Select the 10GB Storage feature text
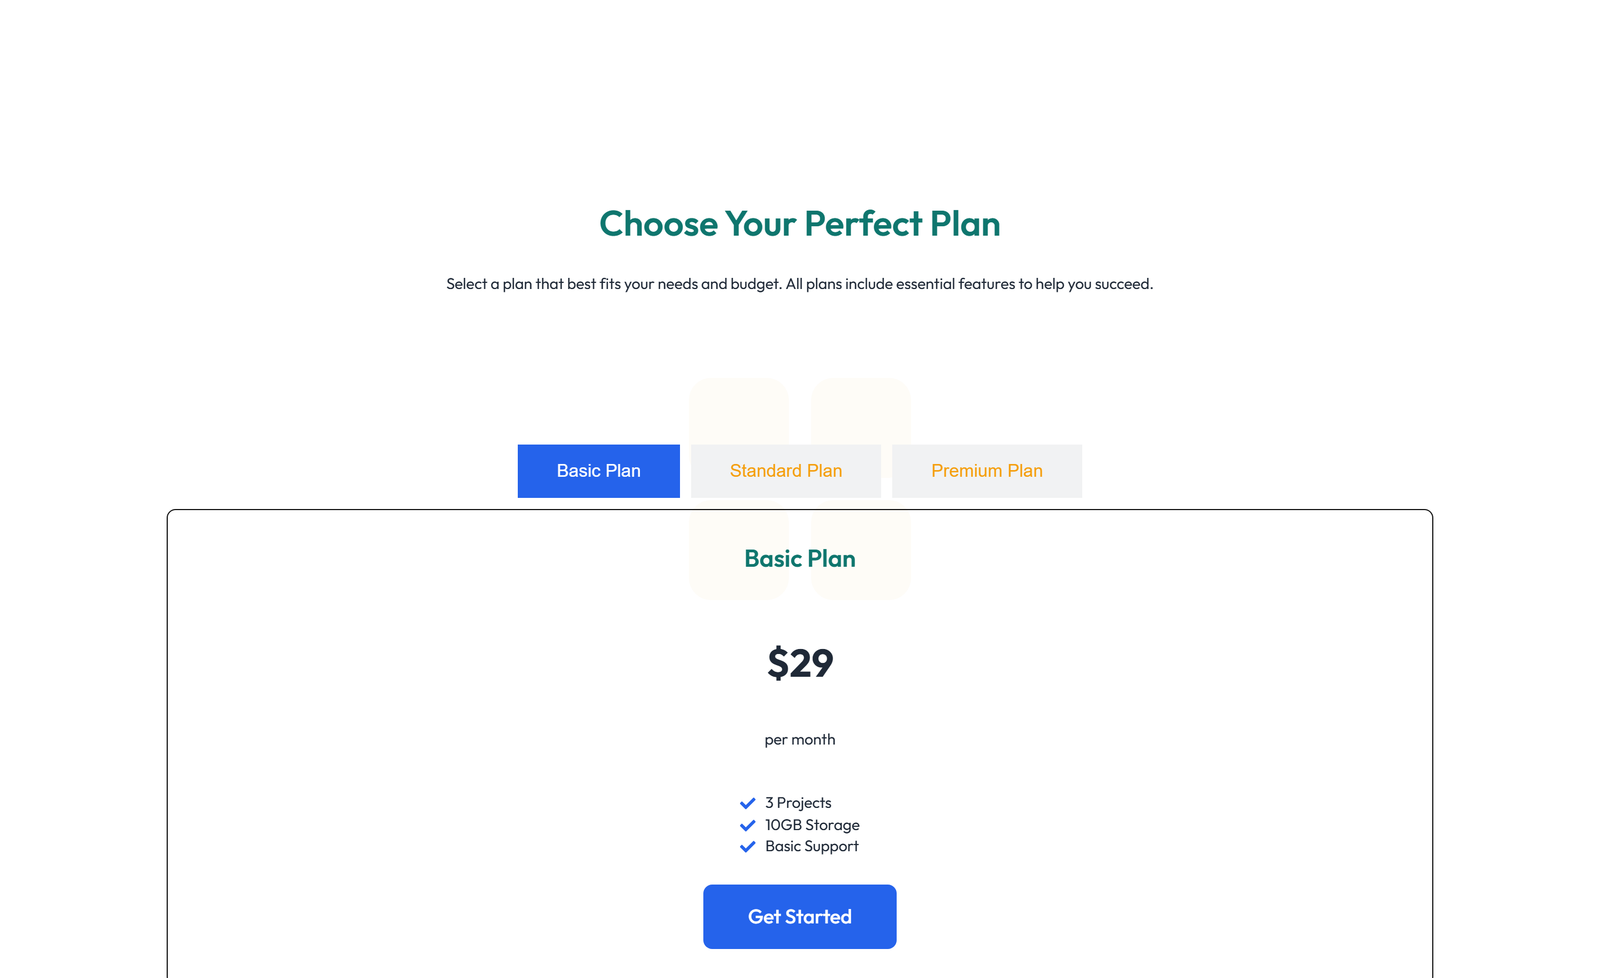The height and width of the screenshot is (978, 1600). pyautogui.click(x=811, y=825)
